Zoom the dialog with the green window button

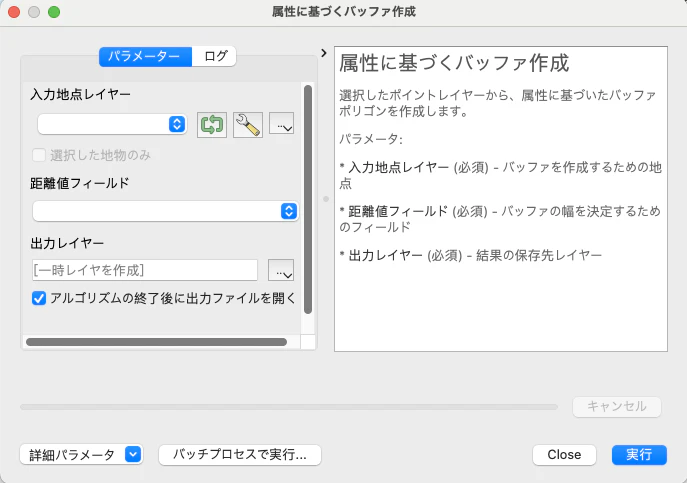pos(54,12)
